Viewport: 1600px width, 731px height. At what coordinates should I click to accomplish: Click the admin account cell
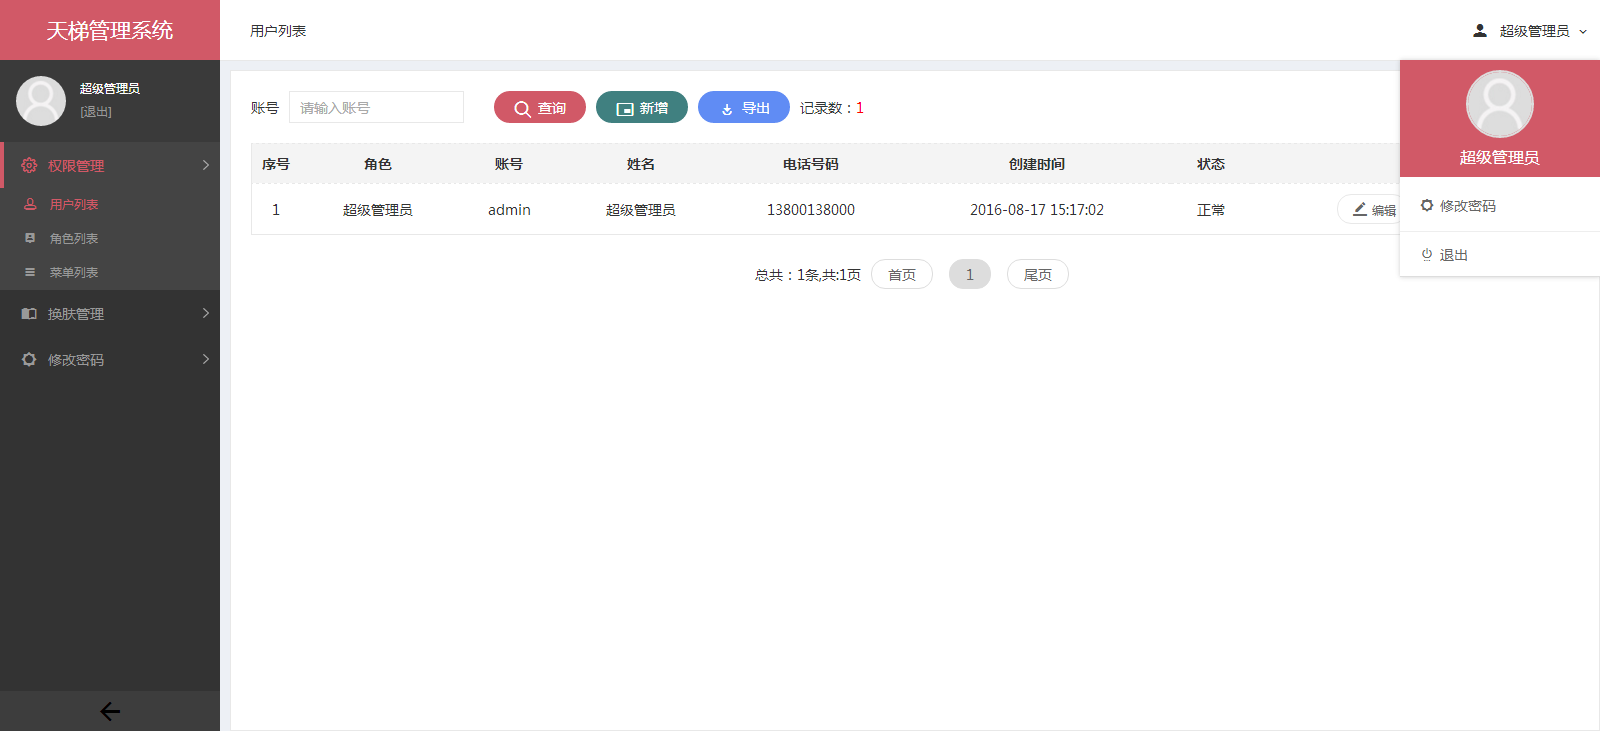click(509, 210)
